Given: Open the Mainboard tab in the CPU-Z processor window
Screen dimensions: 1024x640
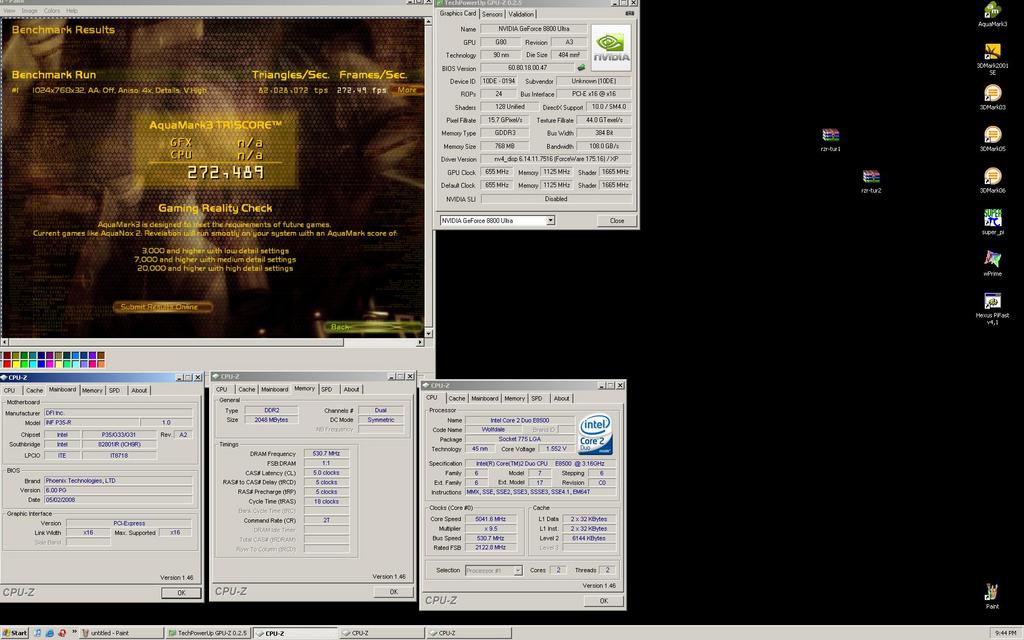Looking at the screenshot, I should (x=485, y=398).
